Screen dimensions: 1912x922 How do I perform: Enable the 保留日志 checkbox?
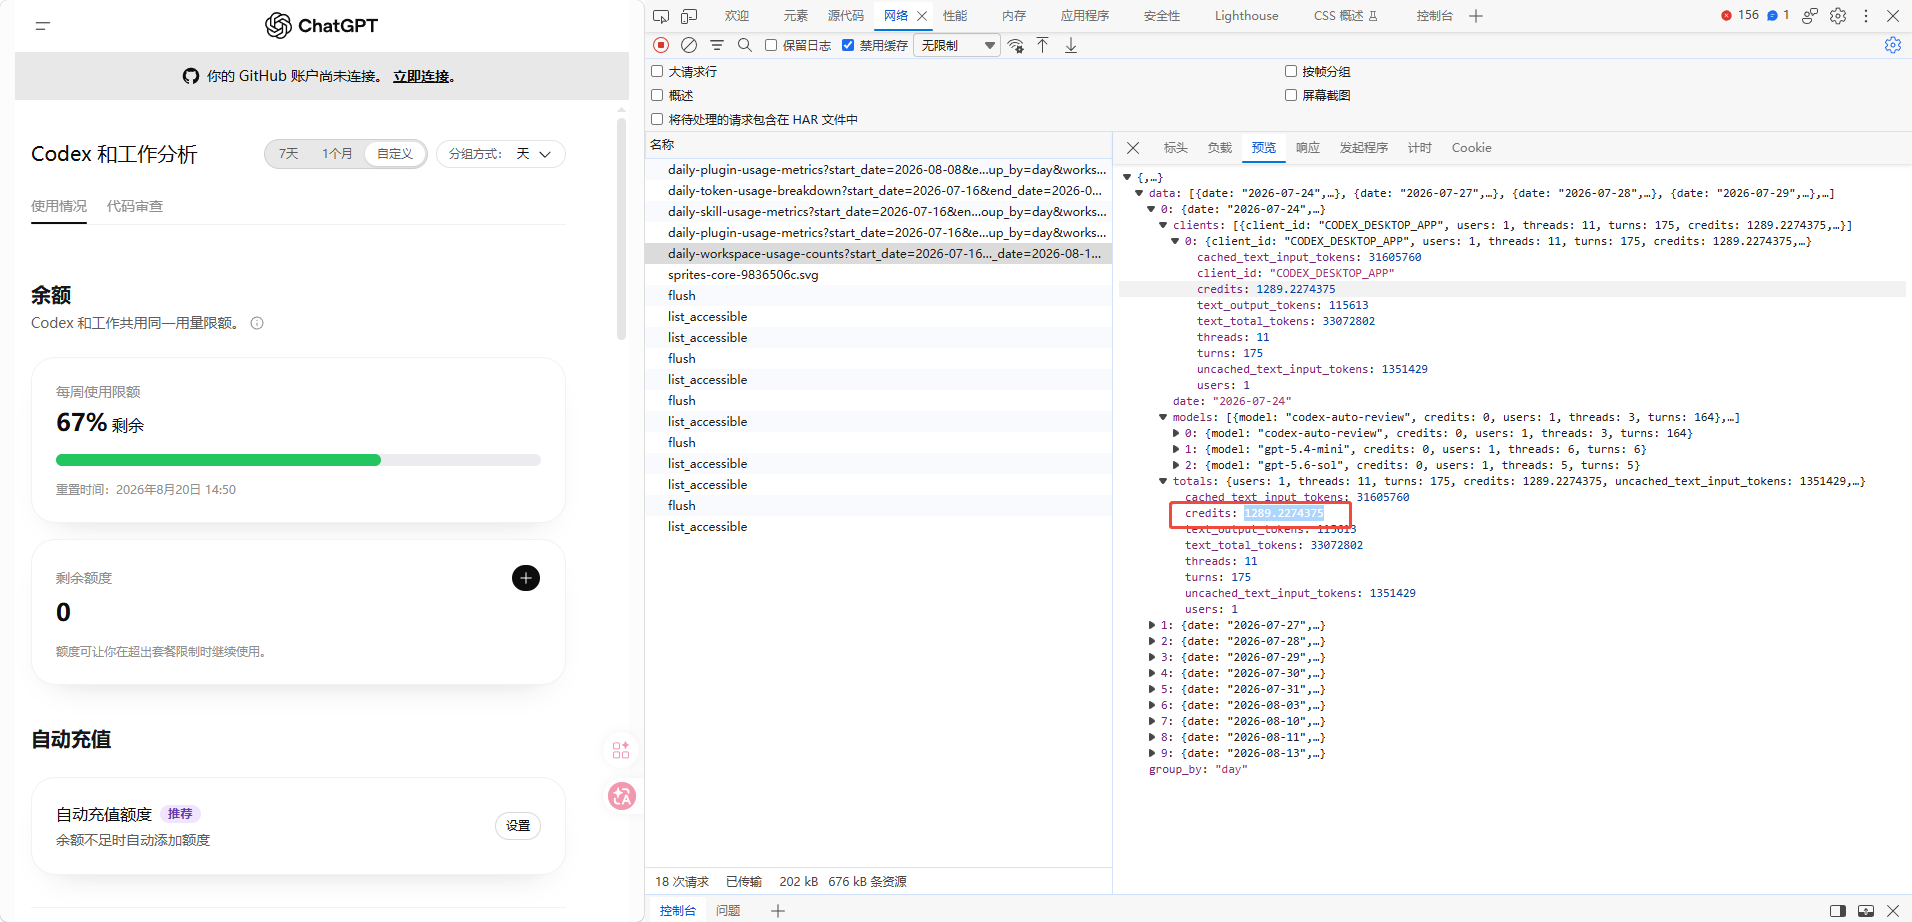pos(771,45)
